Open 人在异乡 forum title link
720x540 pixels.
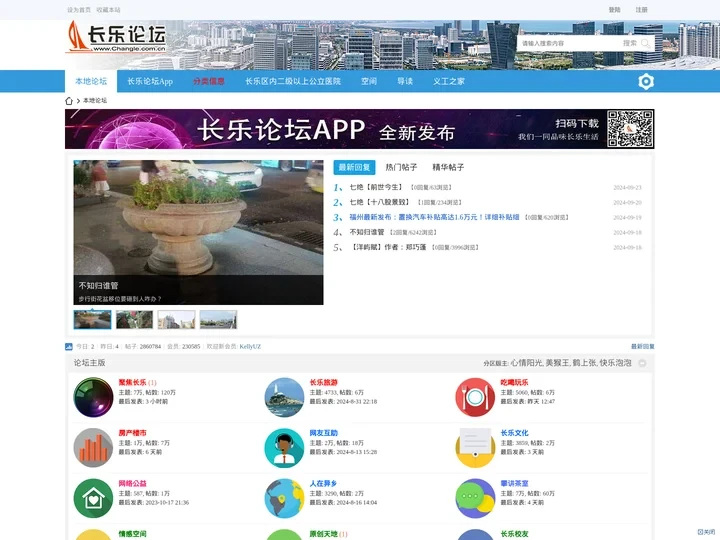pyautogui.click(x=323, y=484)
